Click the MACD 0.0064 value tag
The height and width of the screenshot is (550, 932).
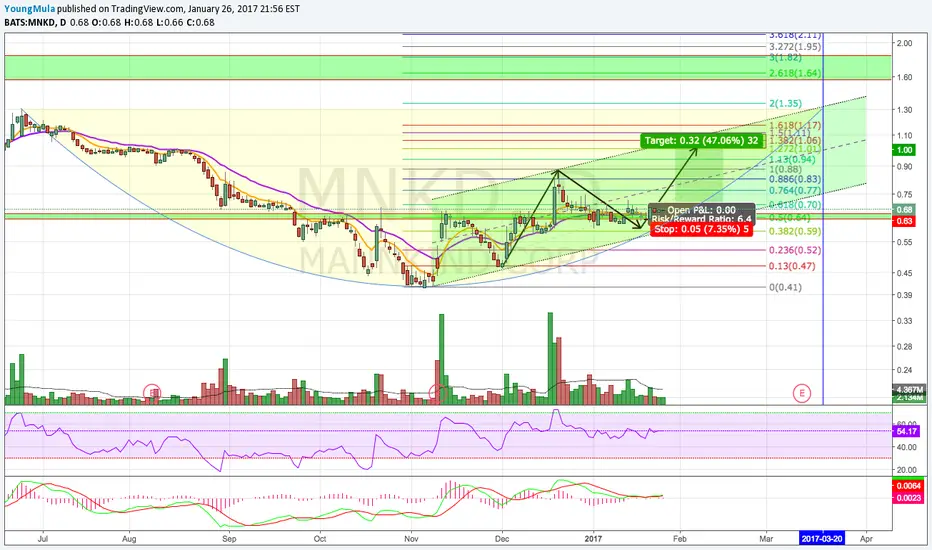click(908, 486)
